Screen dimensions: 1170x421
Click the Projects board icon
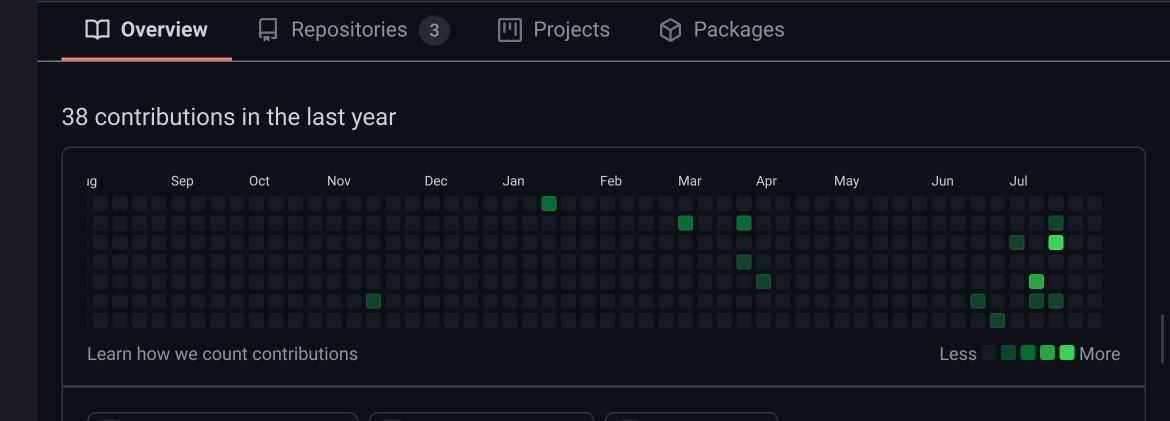(510, 30)
